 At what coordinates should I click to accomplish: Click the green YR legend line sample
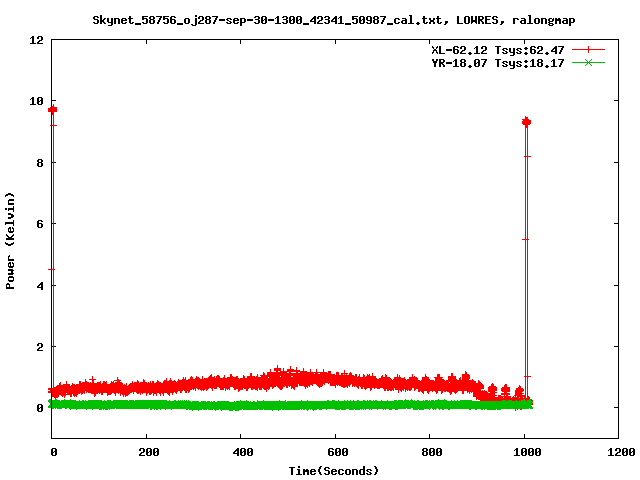point(588,63)
